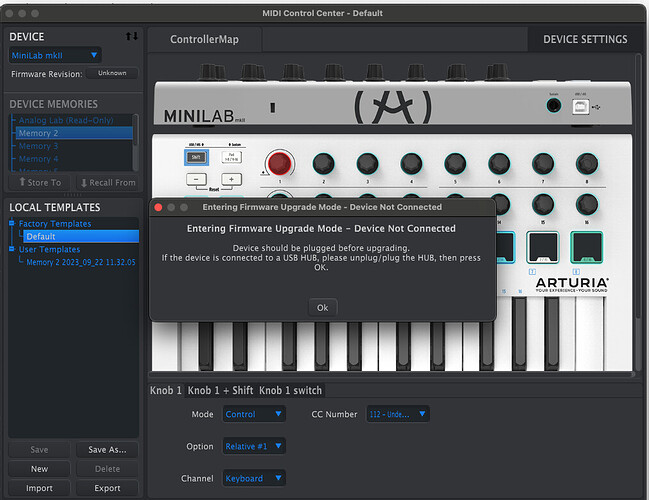The height and width of the screenshot is (500, 649).
Task: Click the horizontal scrollbar below the keyboard
Action: click(x=392, y=374)
